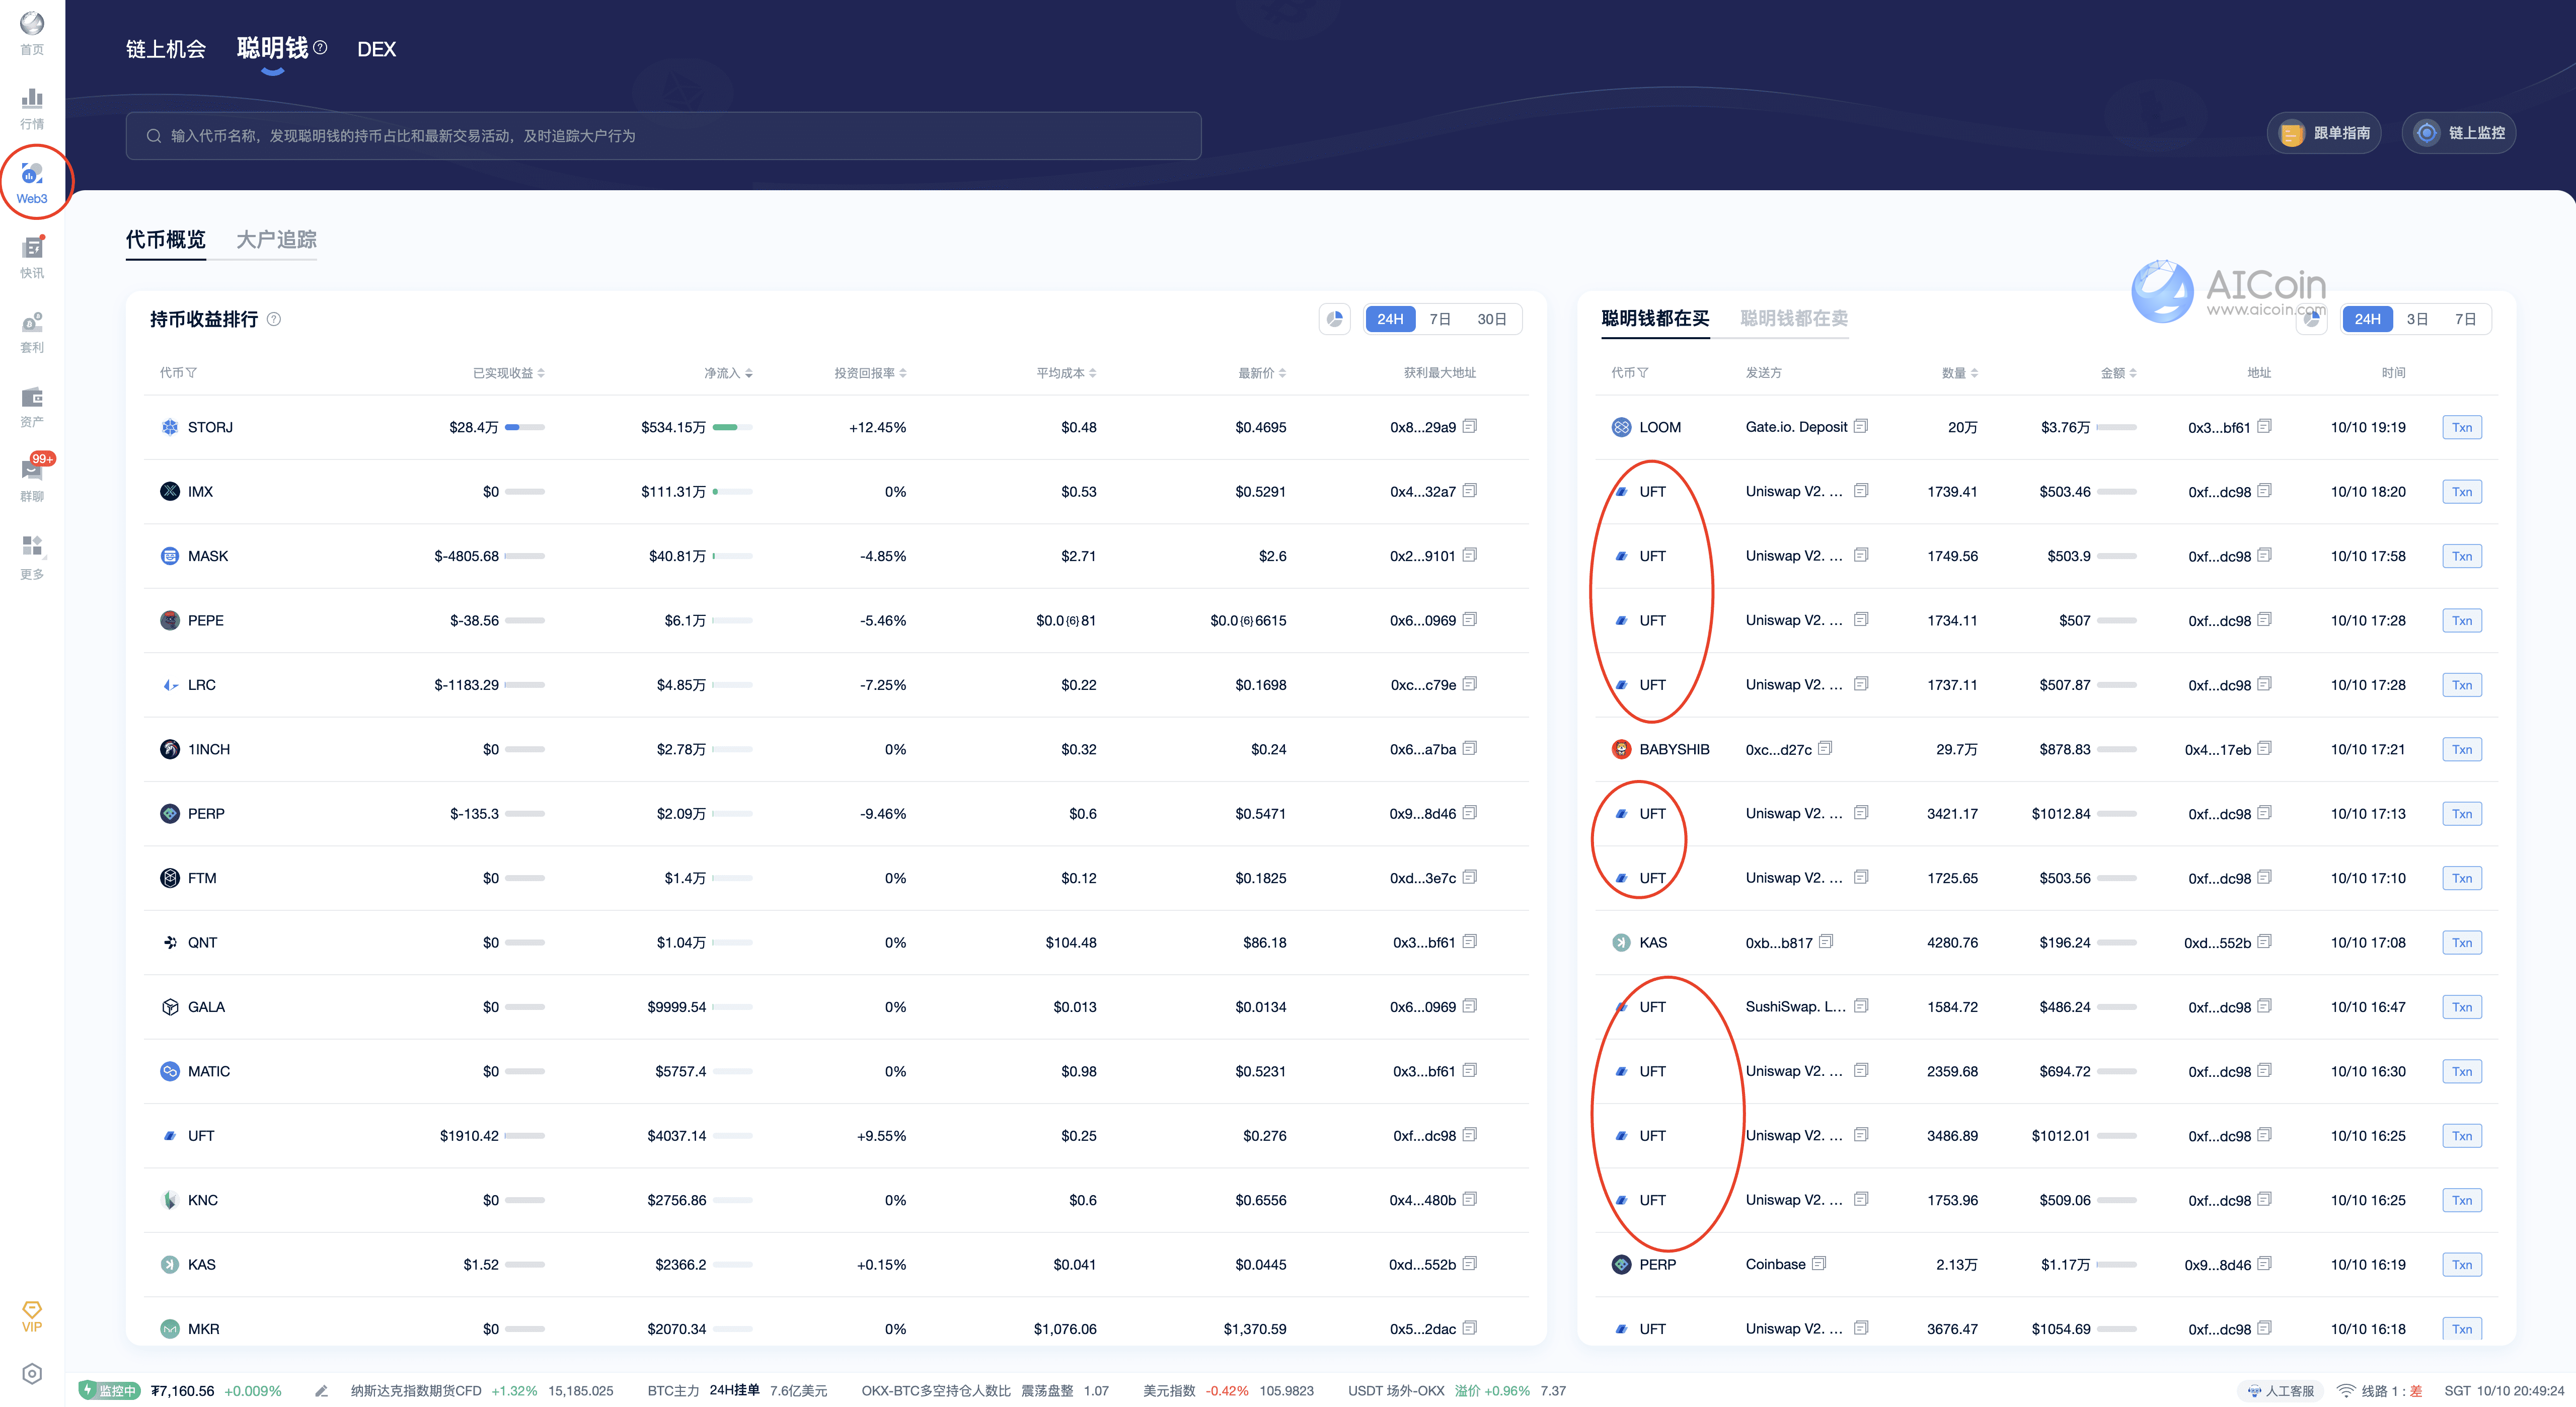Click the QNT average cost $104.48
Viewport: 2576px width, 1407px height.
pyautogui.click(x=1071, y=942)
